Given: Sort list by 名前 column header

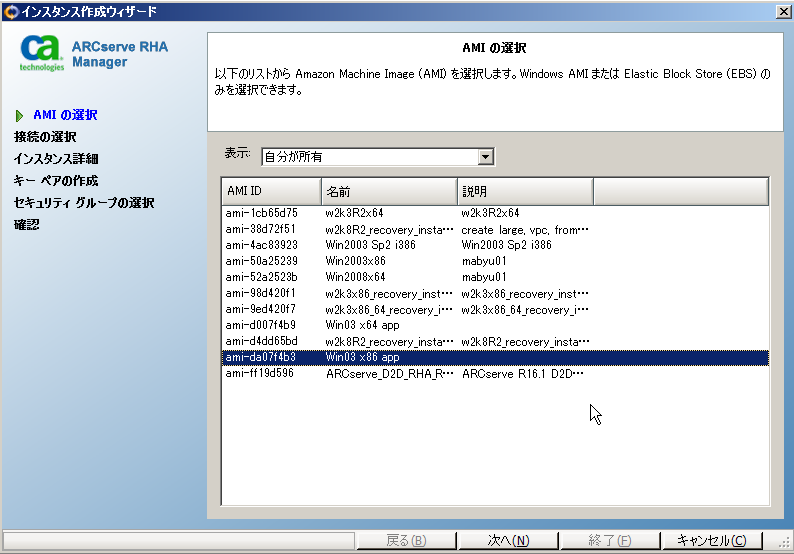Looking at the screenshot, I should coord(389,191).
